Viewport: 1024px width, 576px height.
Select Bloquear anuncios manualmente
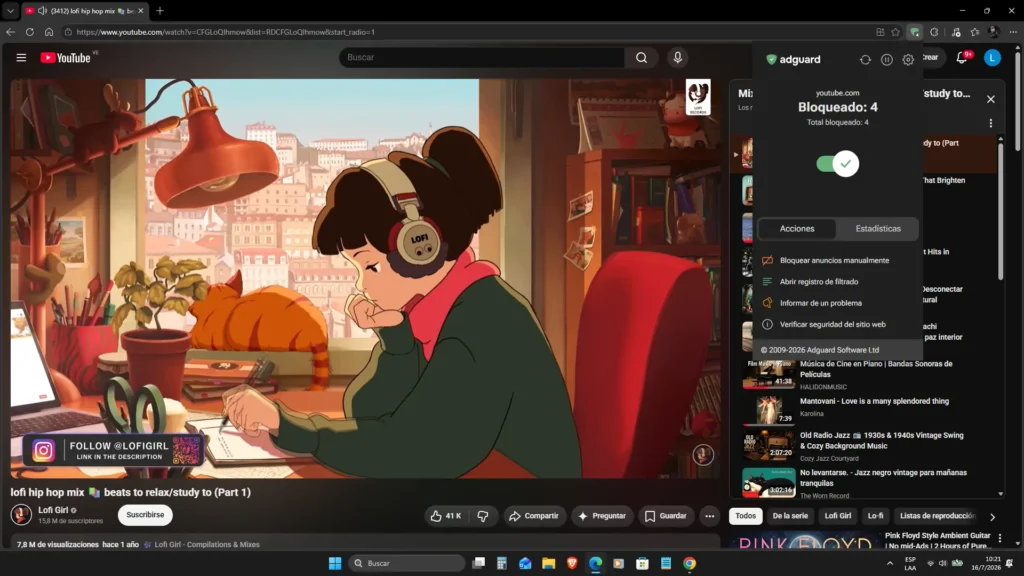(x=834, y=261)
